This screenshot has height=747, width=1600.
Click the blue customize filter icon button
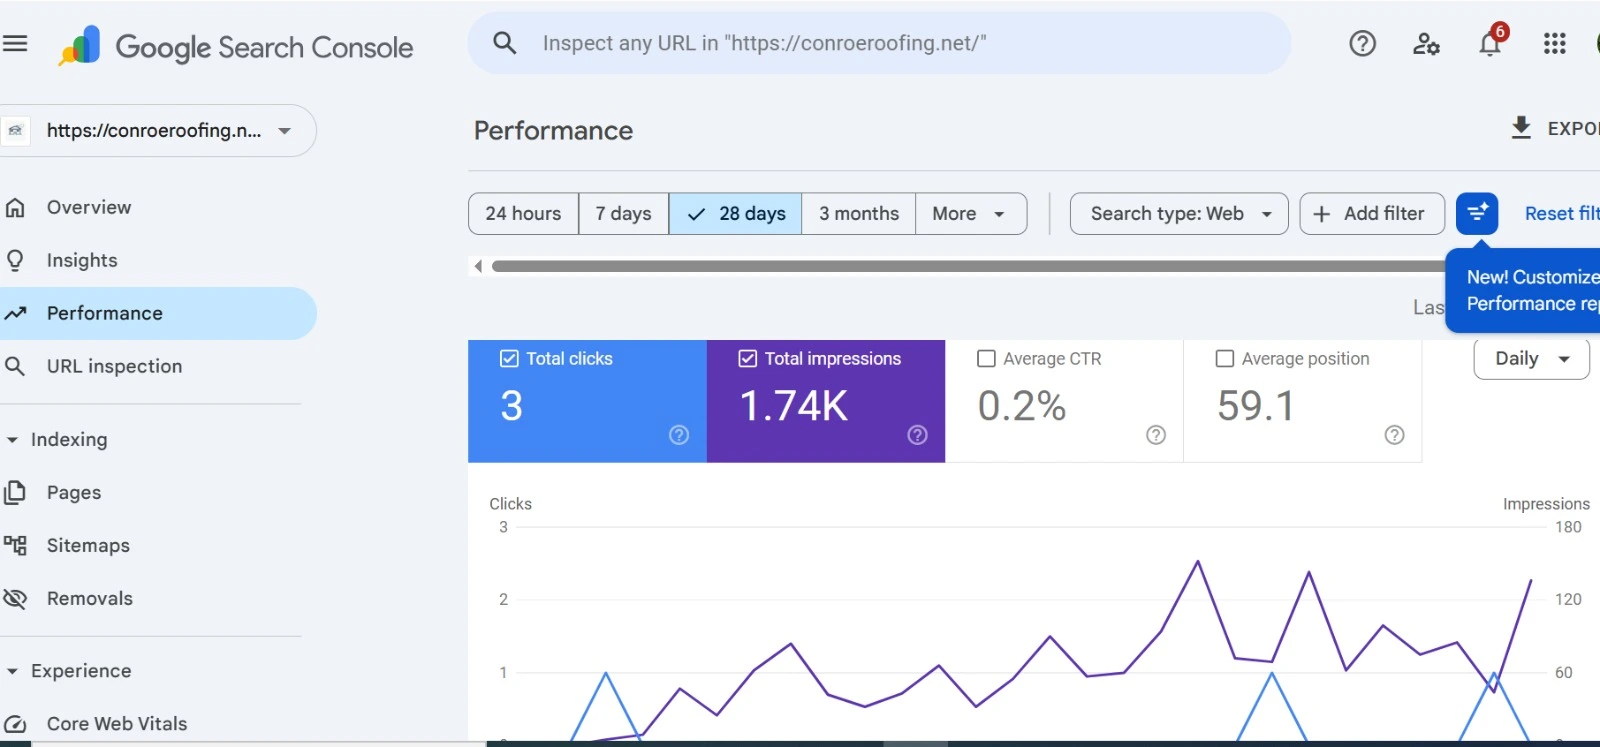point(1477,213)
